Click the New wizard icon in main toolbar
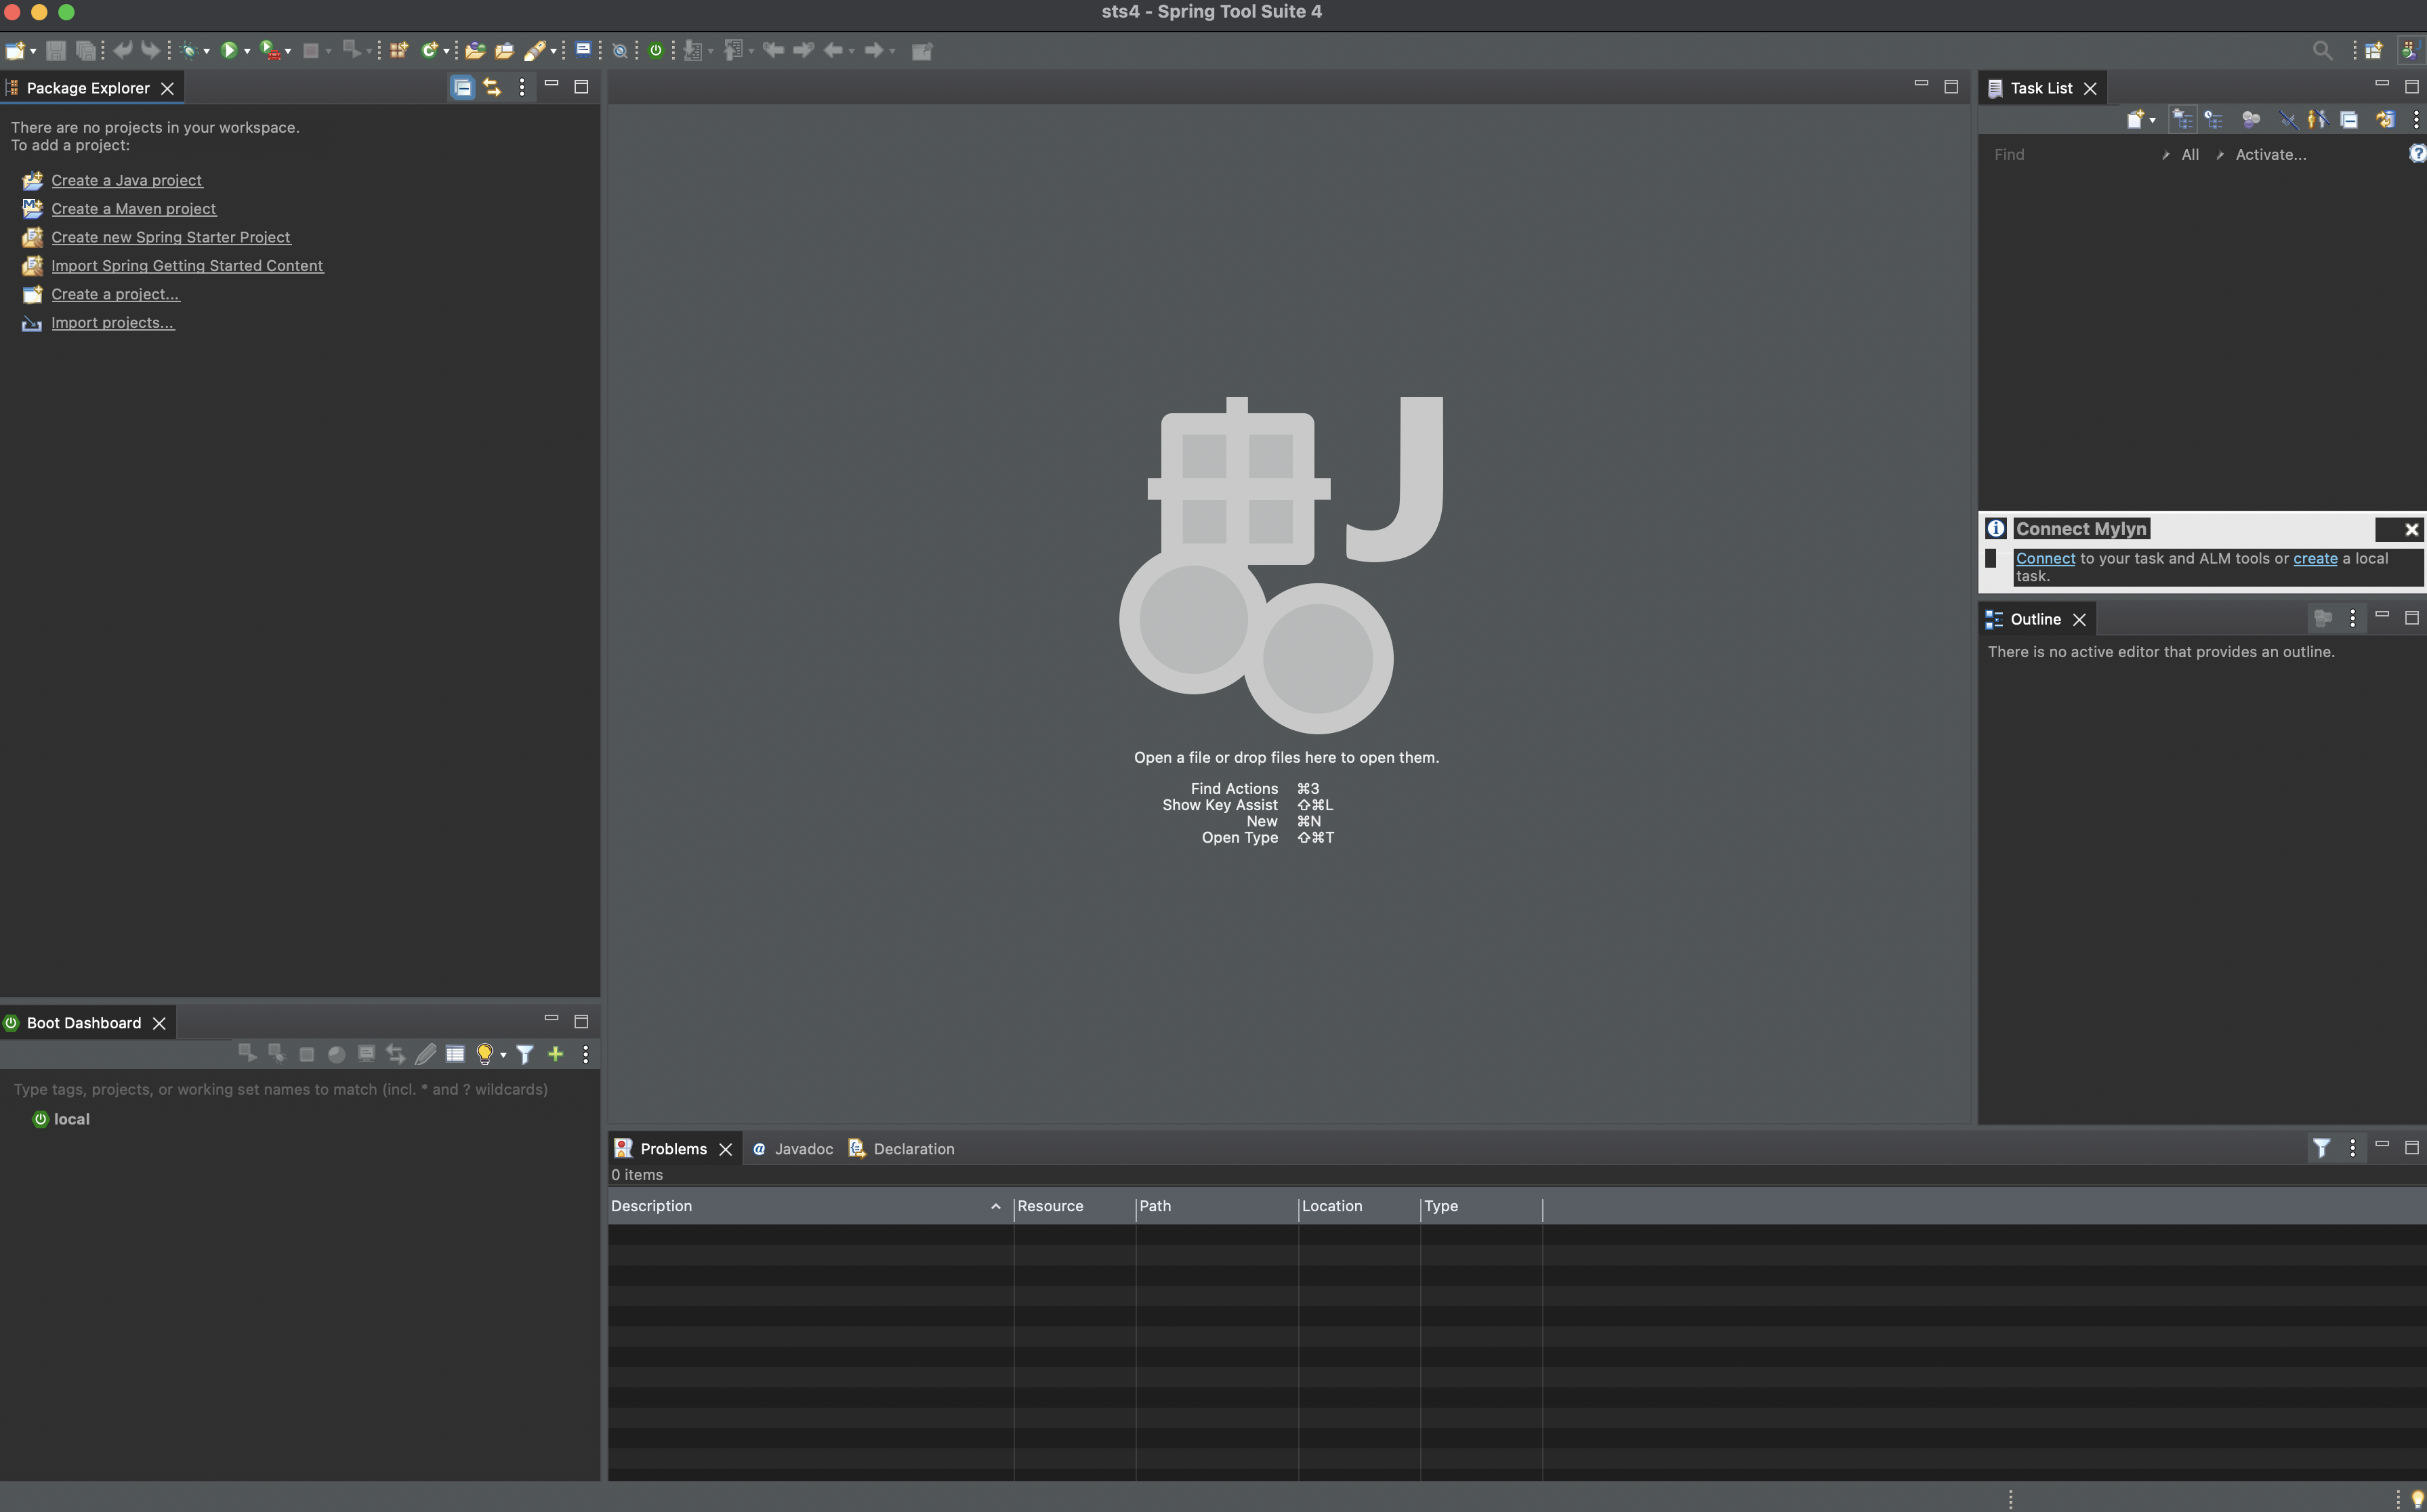This screenshot has width=2427, height=1512. 15,50
